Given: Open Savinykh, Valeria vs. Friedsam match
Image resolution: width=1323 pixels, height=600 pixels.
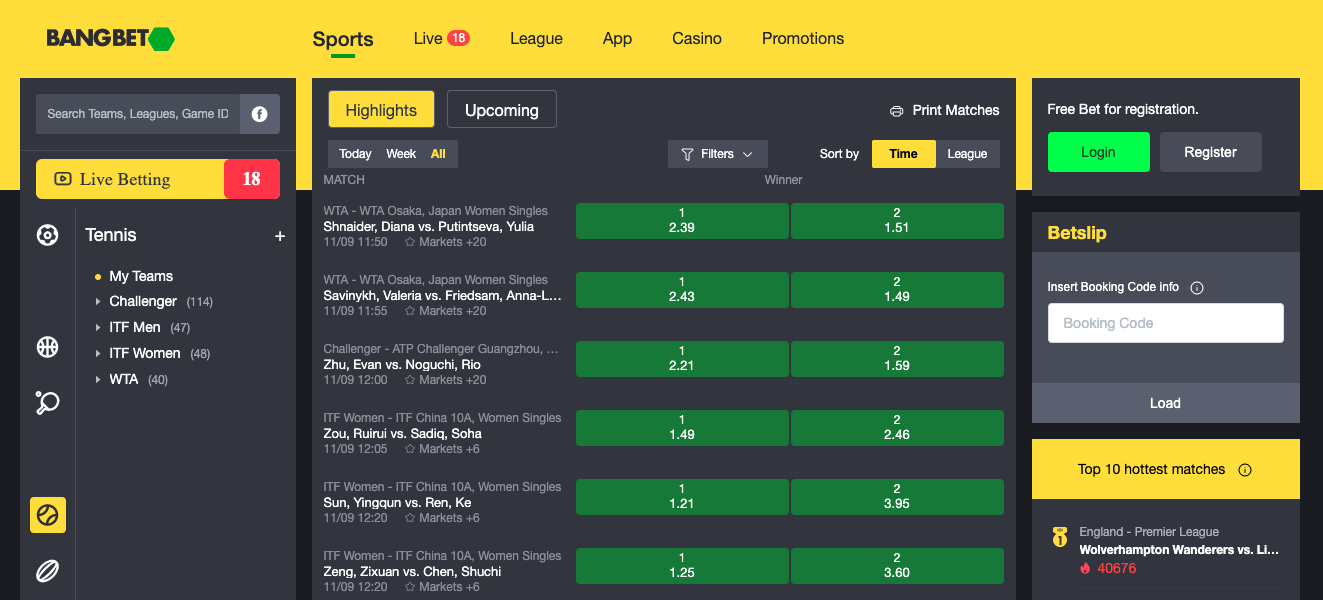Looking at the screenshot, I should [443, 296].
